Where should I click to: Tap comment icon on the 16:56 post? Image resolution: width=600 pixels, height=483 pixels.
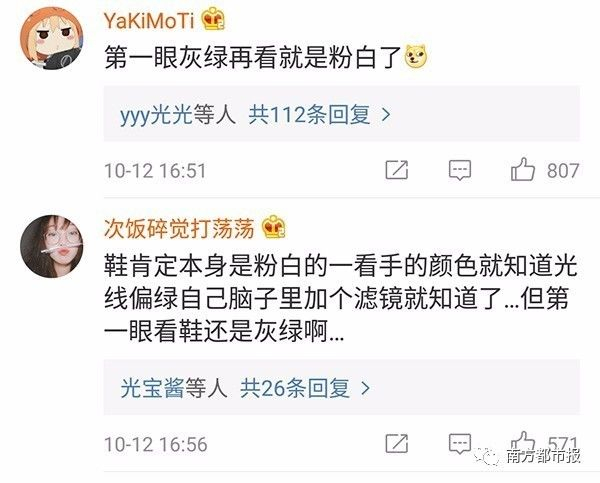460,444
